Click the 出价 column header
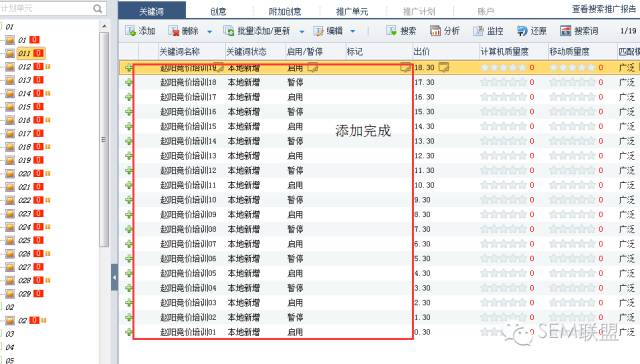The image size is (640, 364). (422, 52)
